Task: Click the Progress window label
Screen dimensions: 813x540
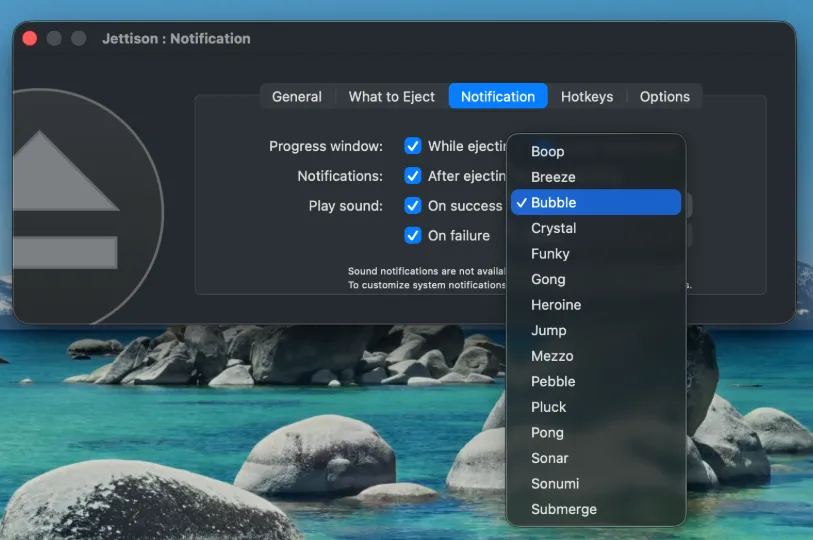Action: pyautogui.click(x=326, y=146)
